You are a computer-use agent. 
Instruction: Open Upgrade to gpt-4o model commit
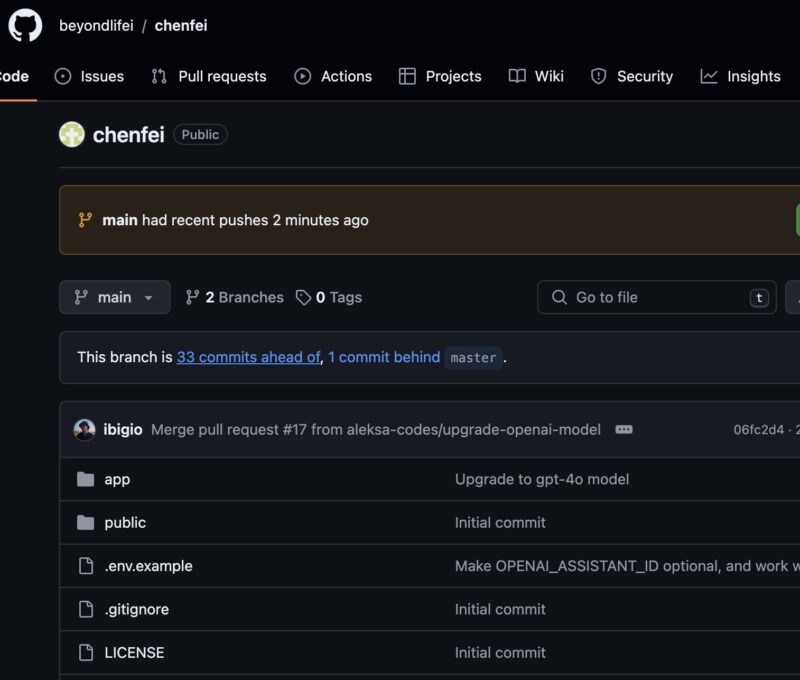(542, 480)
